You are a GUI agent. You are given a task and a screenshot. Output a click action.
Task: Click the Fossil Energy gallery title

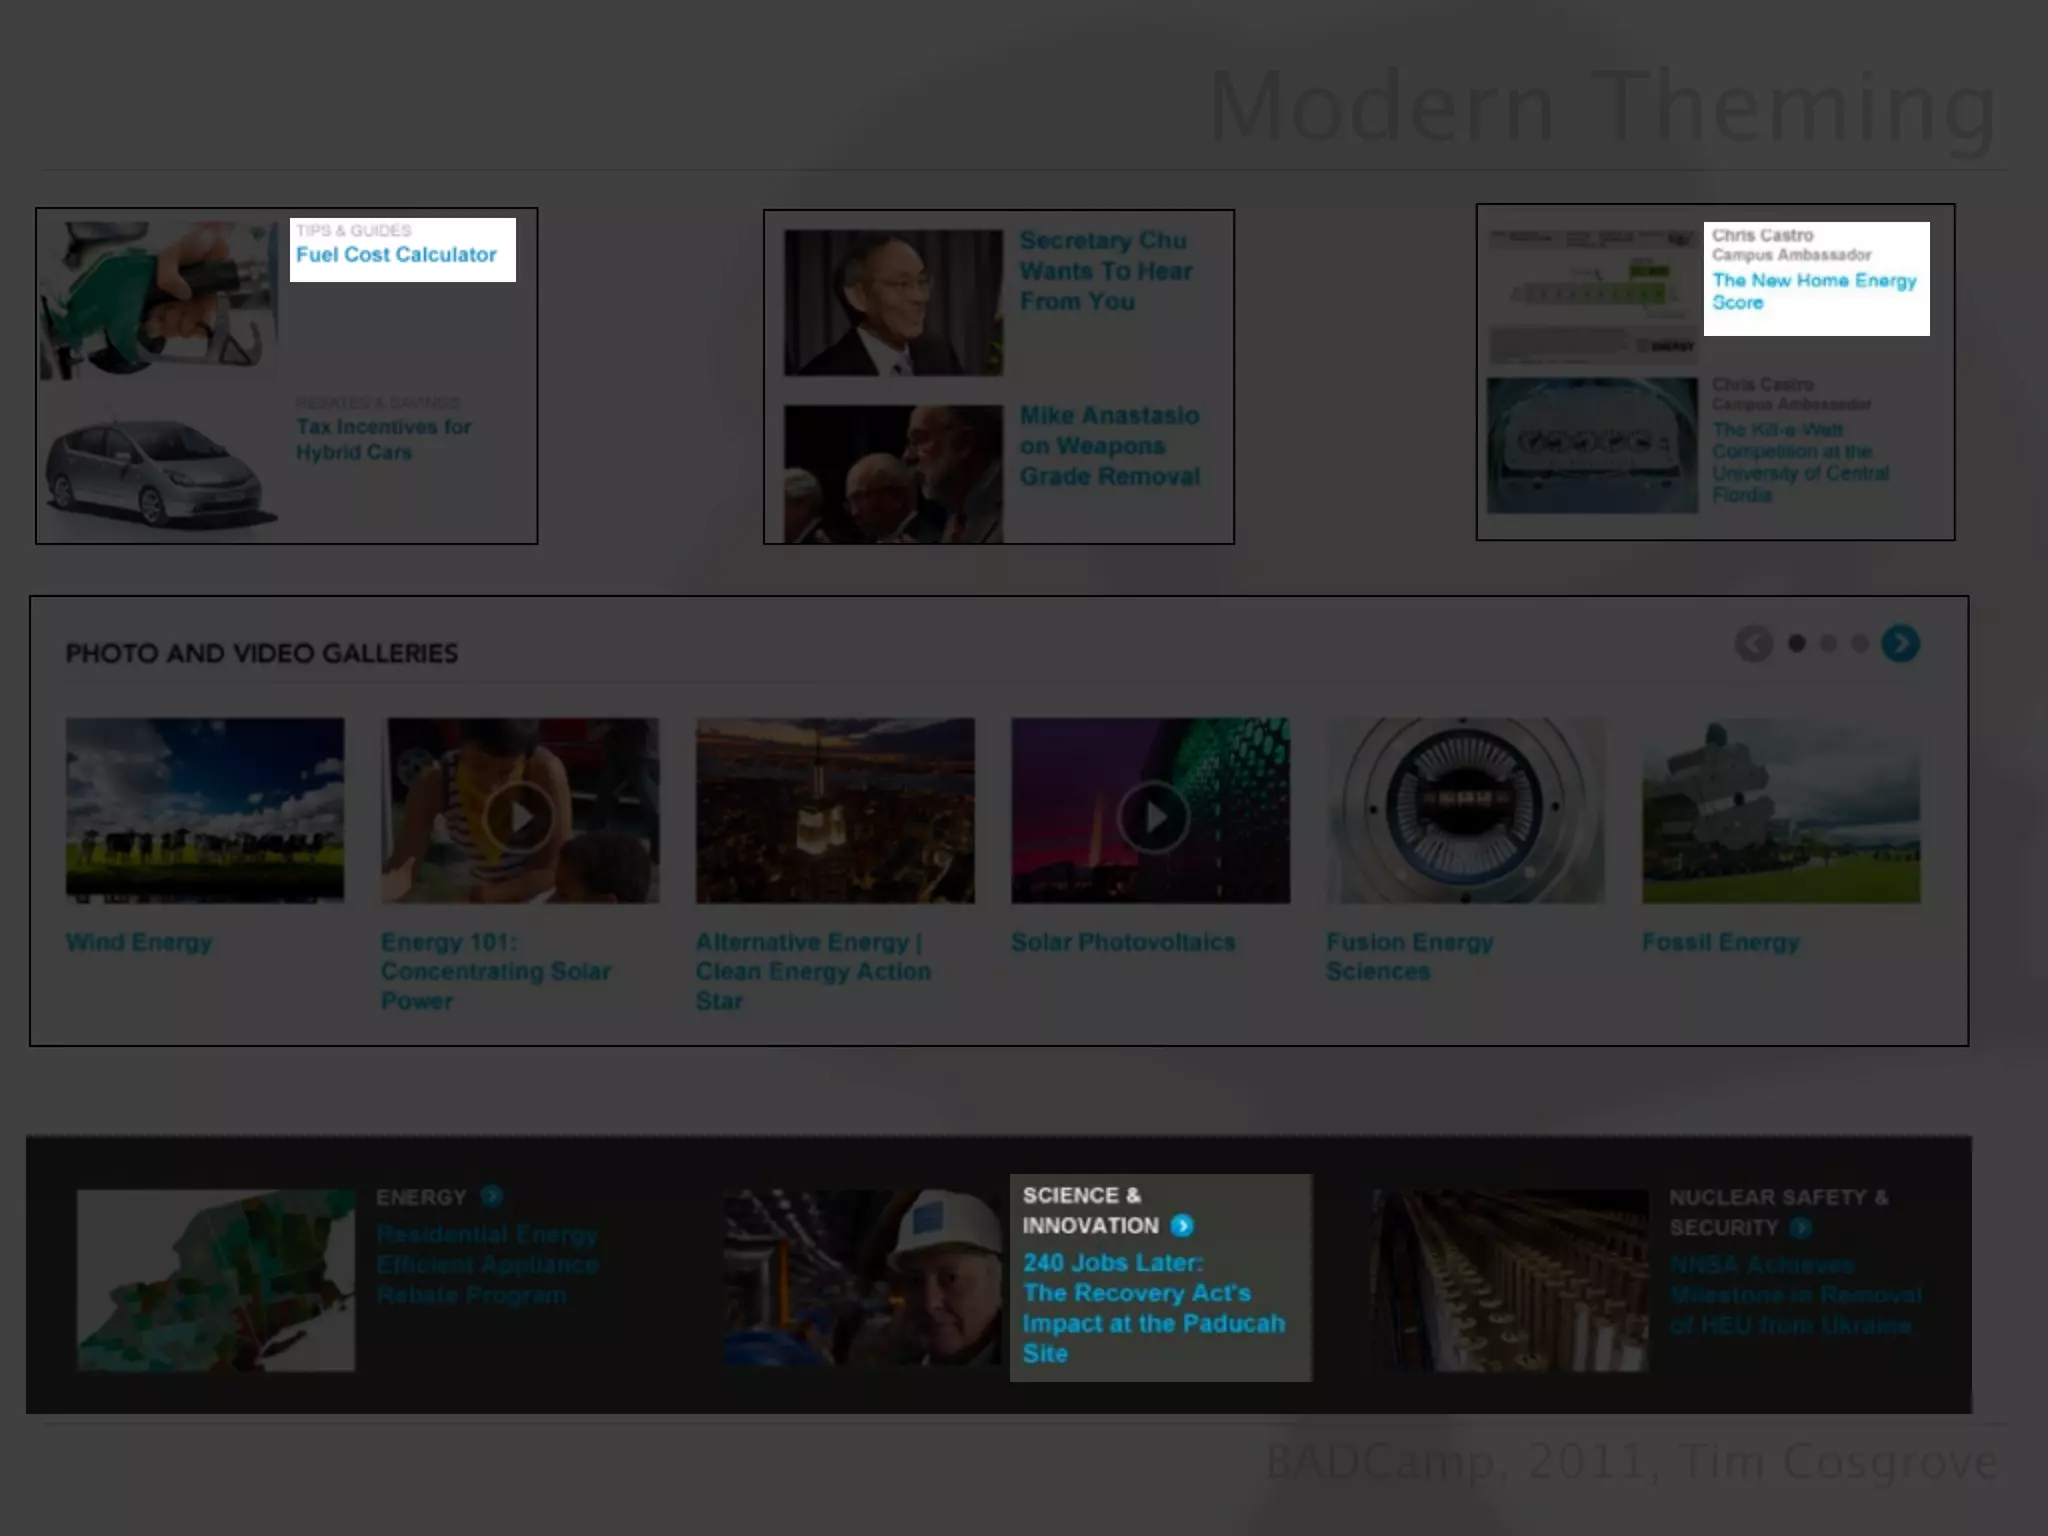click(x=1720, y=942)
